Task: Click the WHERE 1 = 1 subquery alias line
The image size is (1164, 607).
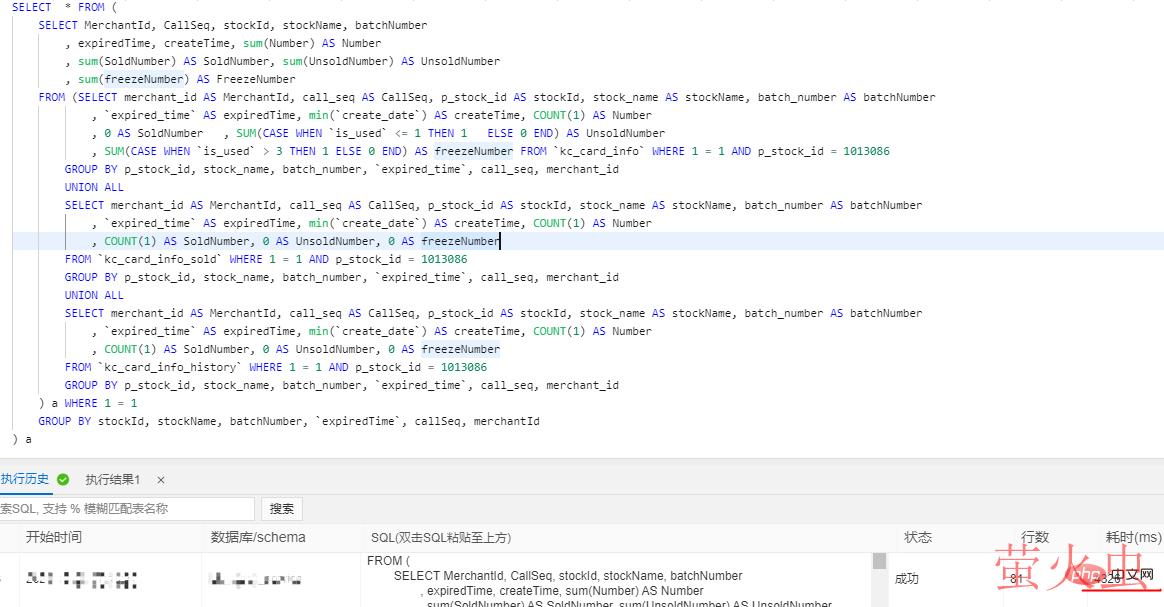Action: (88, 403)
